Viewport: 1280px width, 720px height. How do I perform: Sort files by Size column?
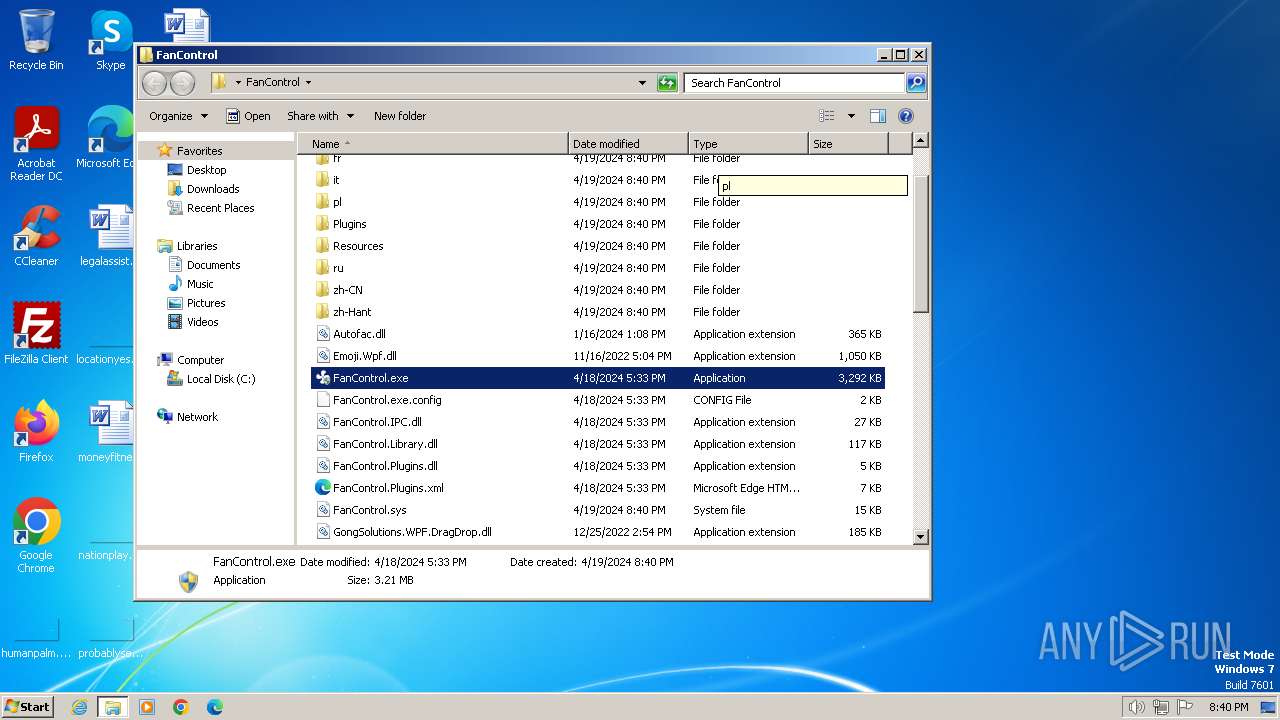point(848,144)
